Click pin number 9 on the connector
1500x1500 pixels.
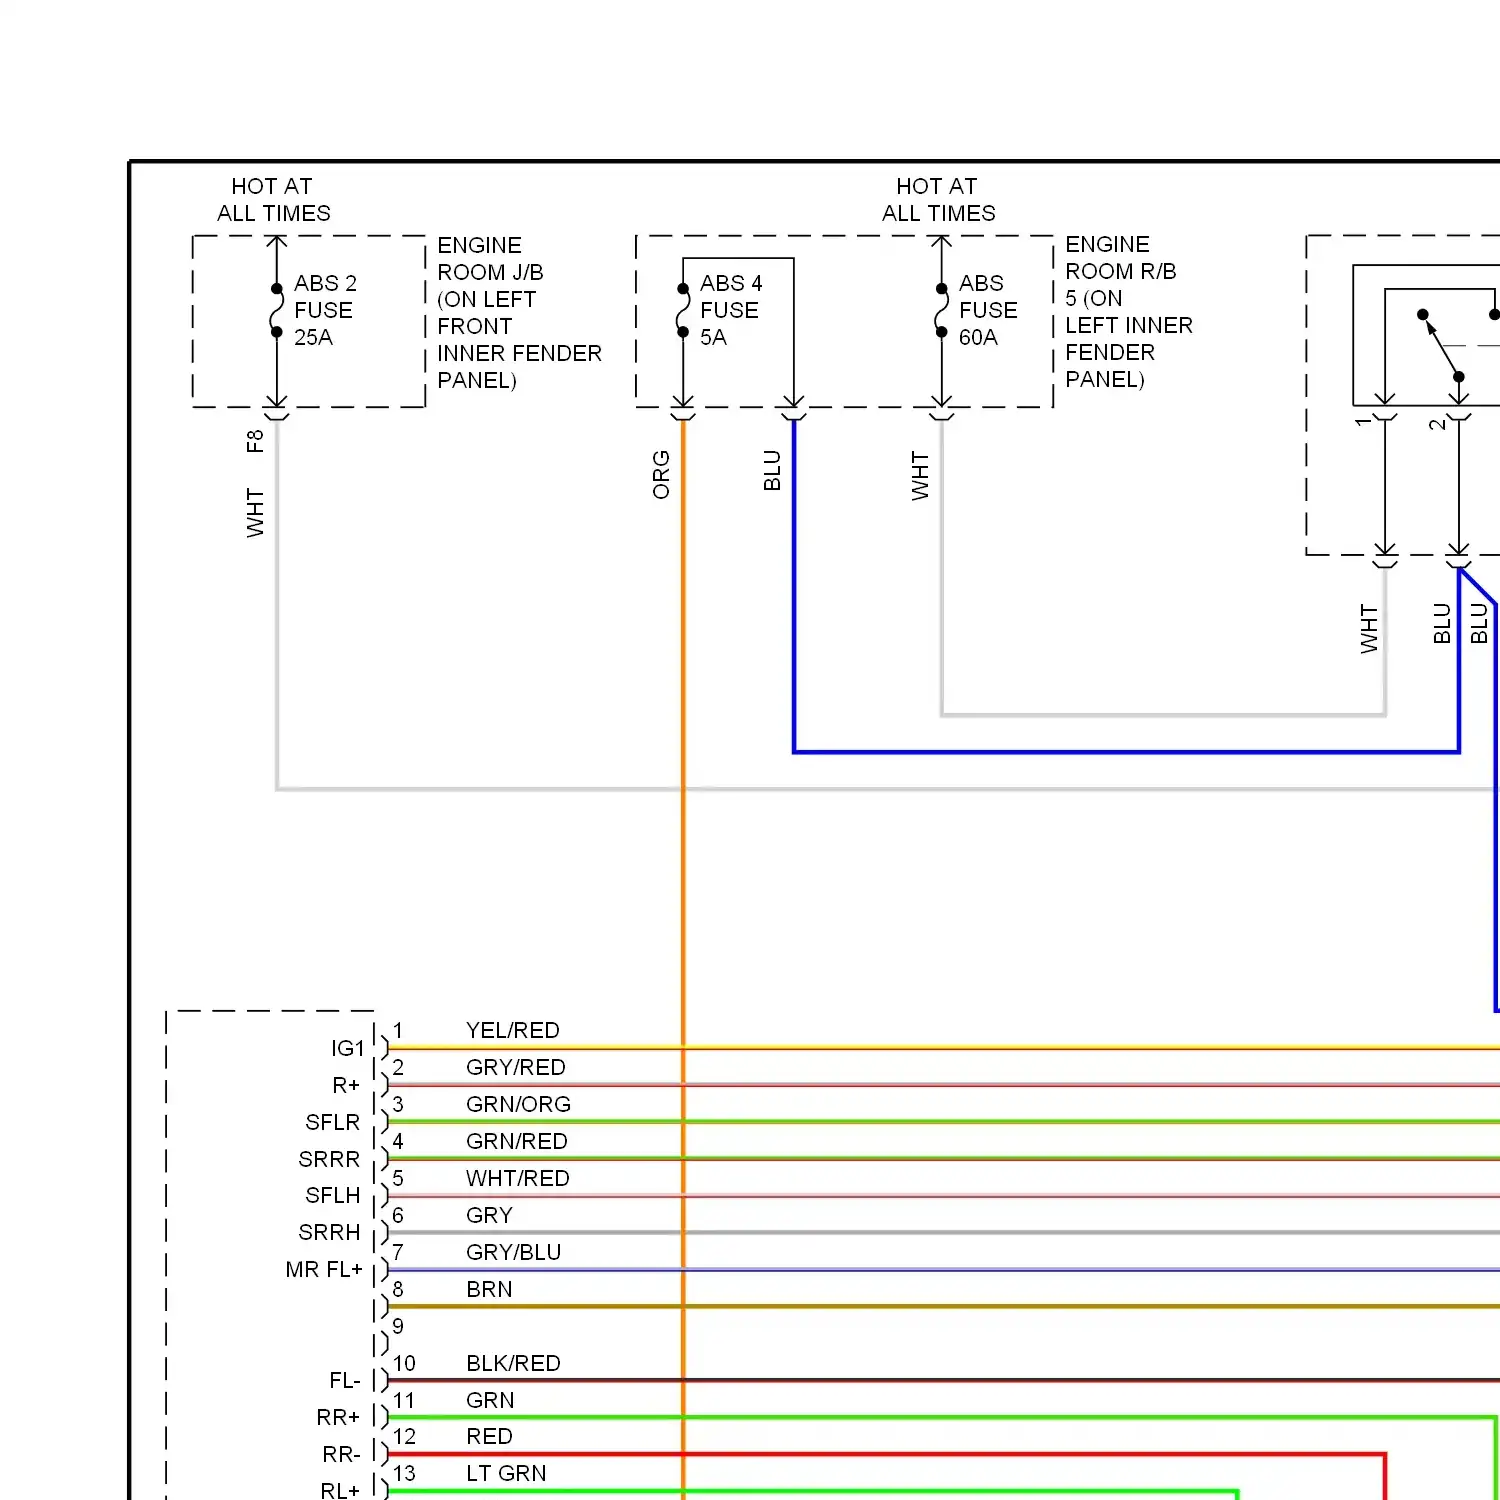(398, 1326)
